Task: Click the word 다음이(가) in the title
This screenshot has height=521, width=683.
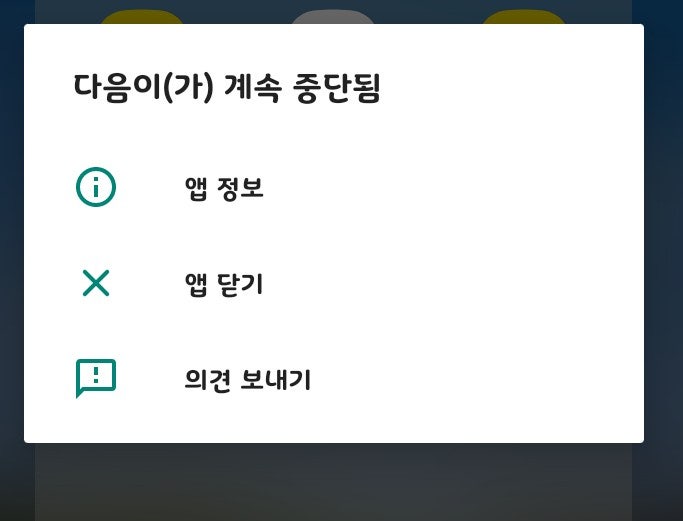Action: (x=143, y=88)
